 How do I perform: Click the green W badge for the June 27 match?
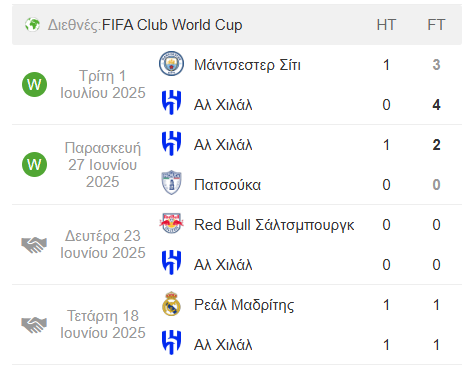tap(34, 164)
